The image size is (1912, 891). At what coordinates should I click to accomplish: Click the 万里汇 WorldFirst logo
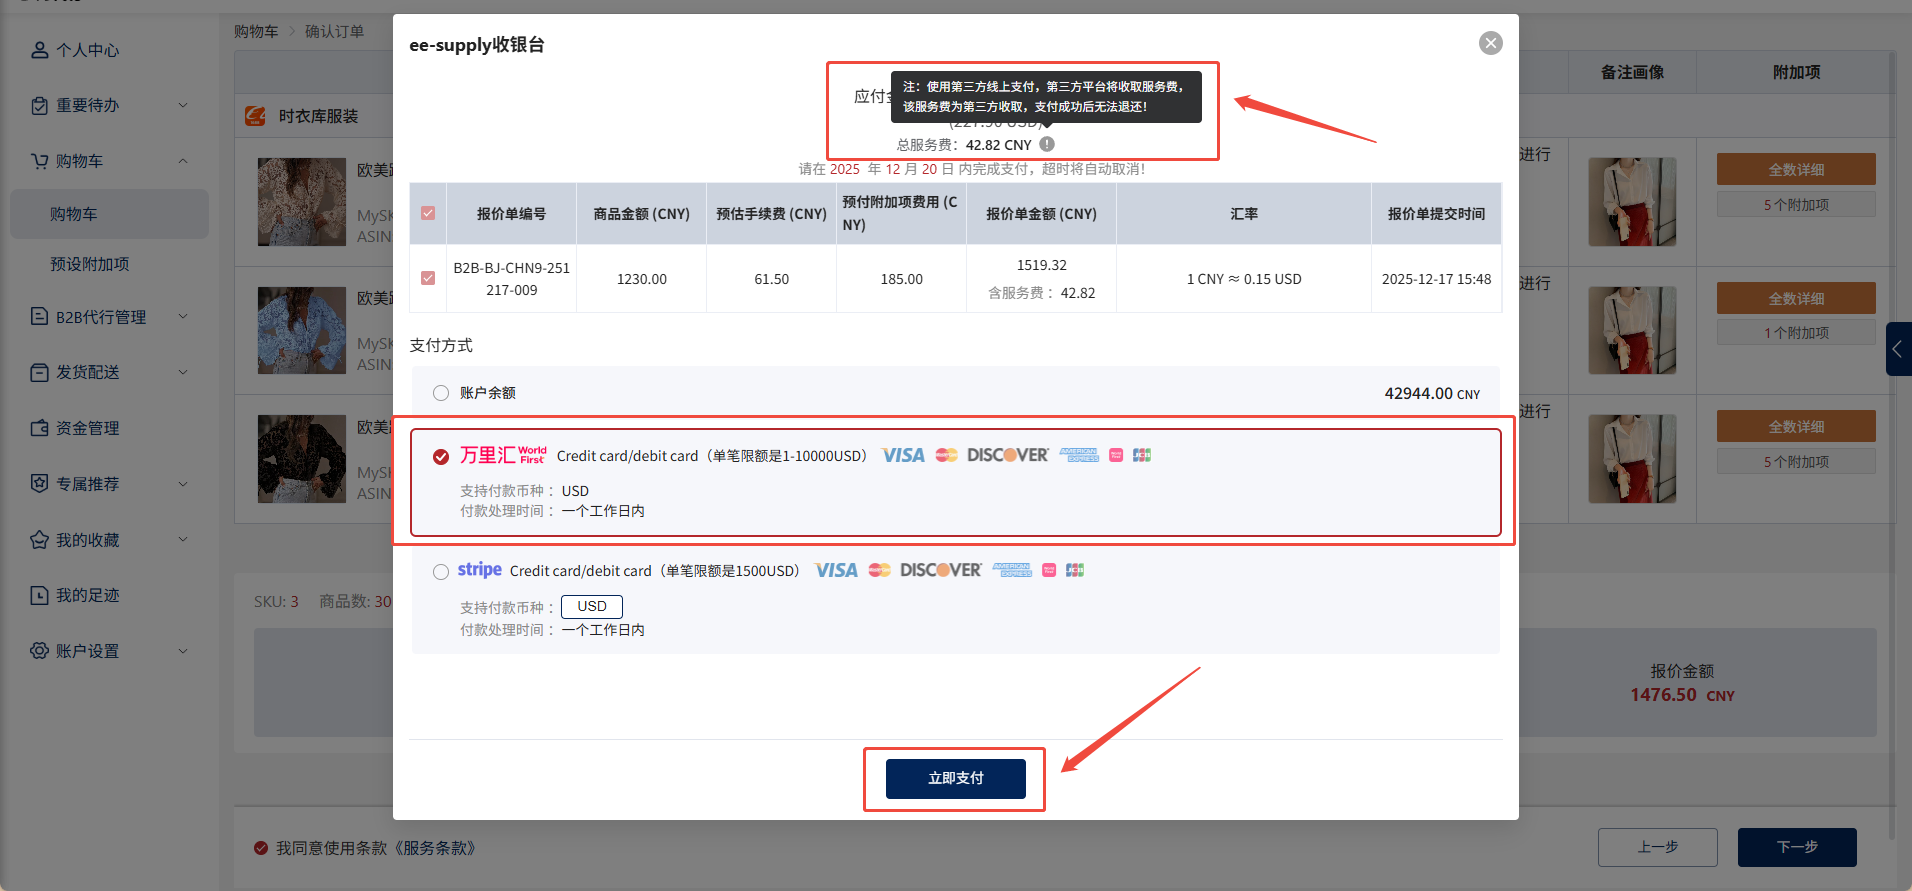tap(503, 455)
